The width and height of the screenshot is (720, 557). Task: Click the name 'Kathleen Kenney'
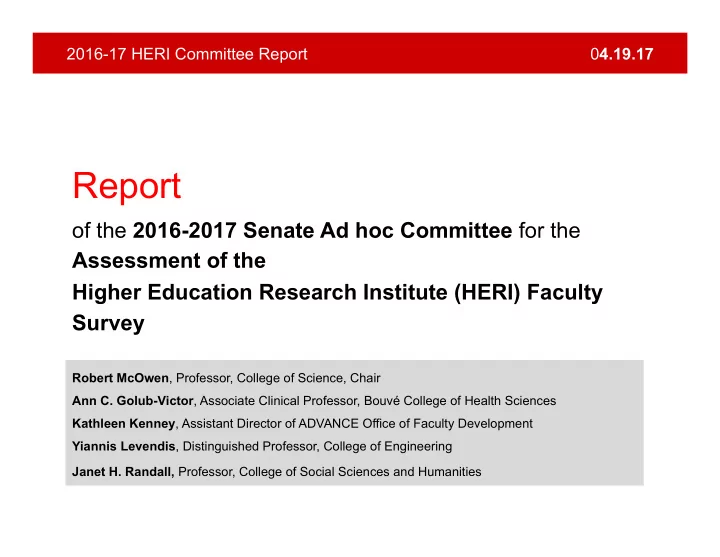click(124, 423)
